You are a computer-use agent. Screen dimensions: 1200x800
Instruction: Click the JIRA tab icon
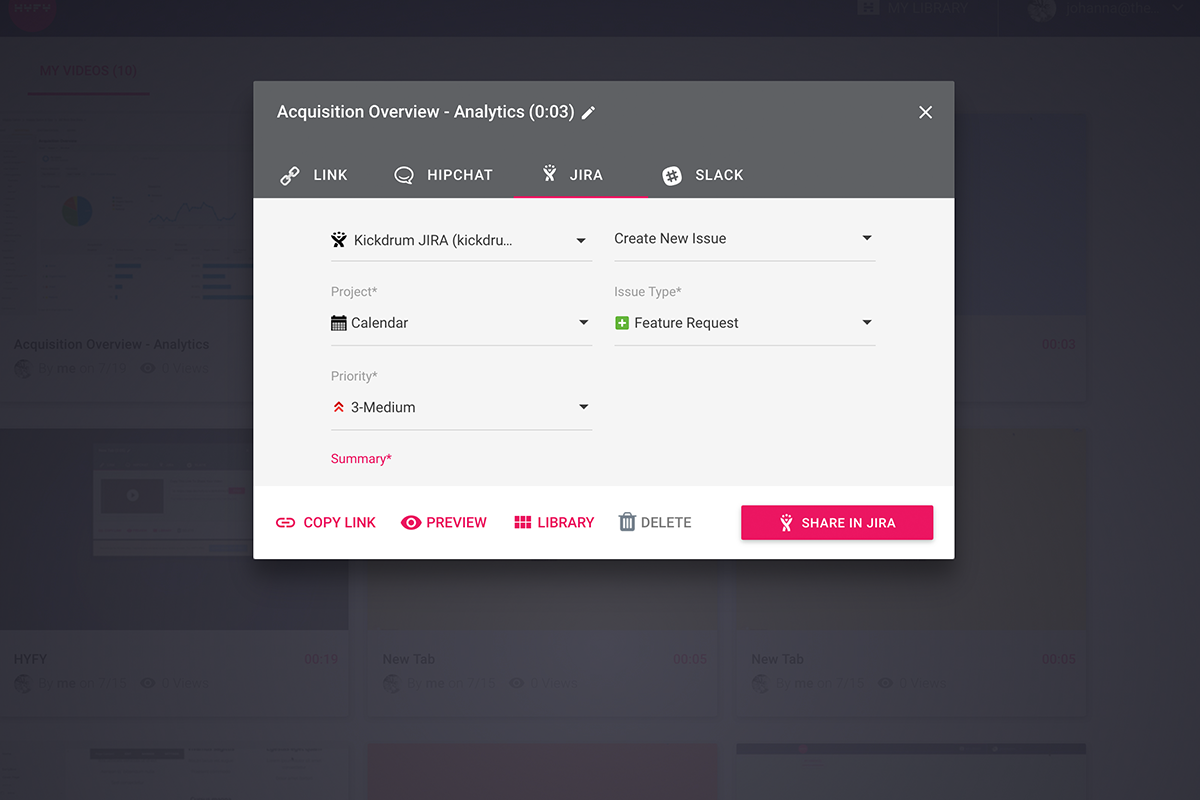pyautogui.click(x=549, y=174)
